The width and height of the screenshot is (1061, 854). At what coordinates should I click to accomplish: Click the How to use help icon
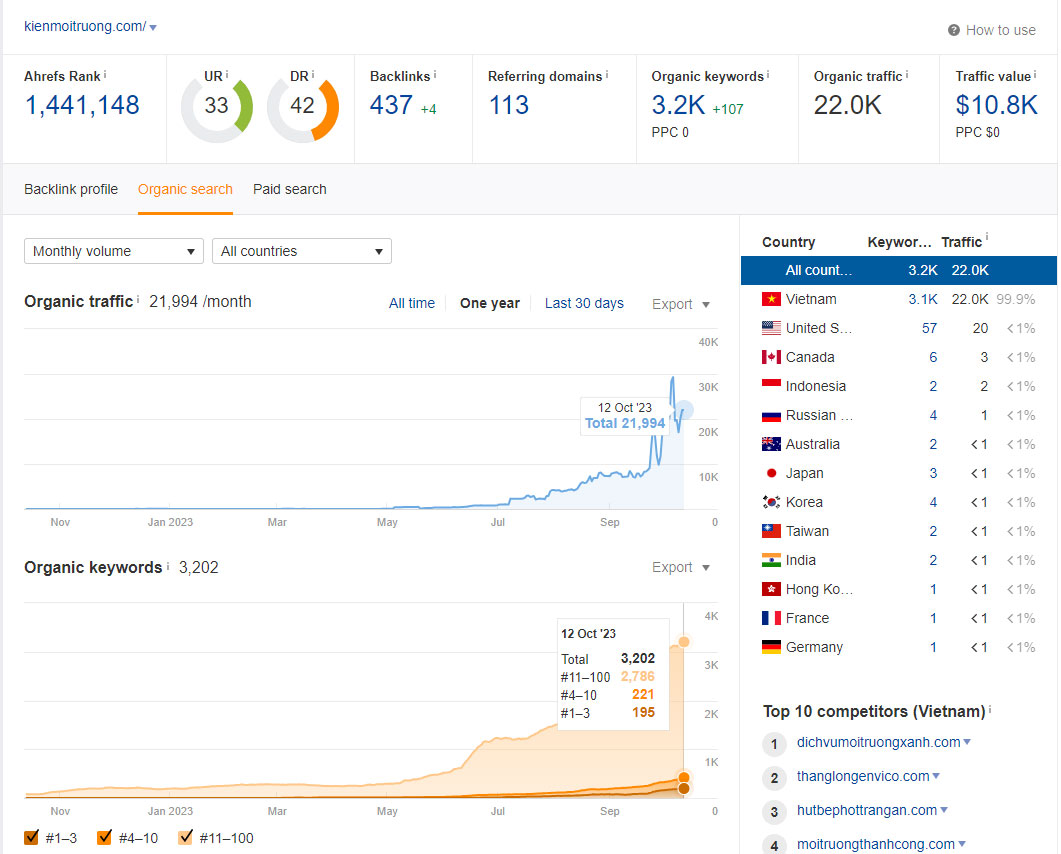(953, 30)
